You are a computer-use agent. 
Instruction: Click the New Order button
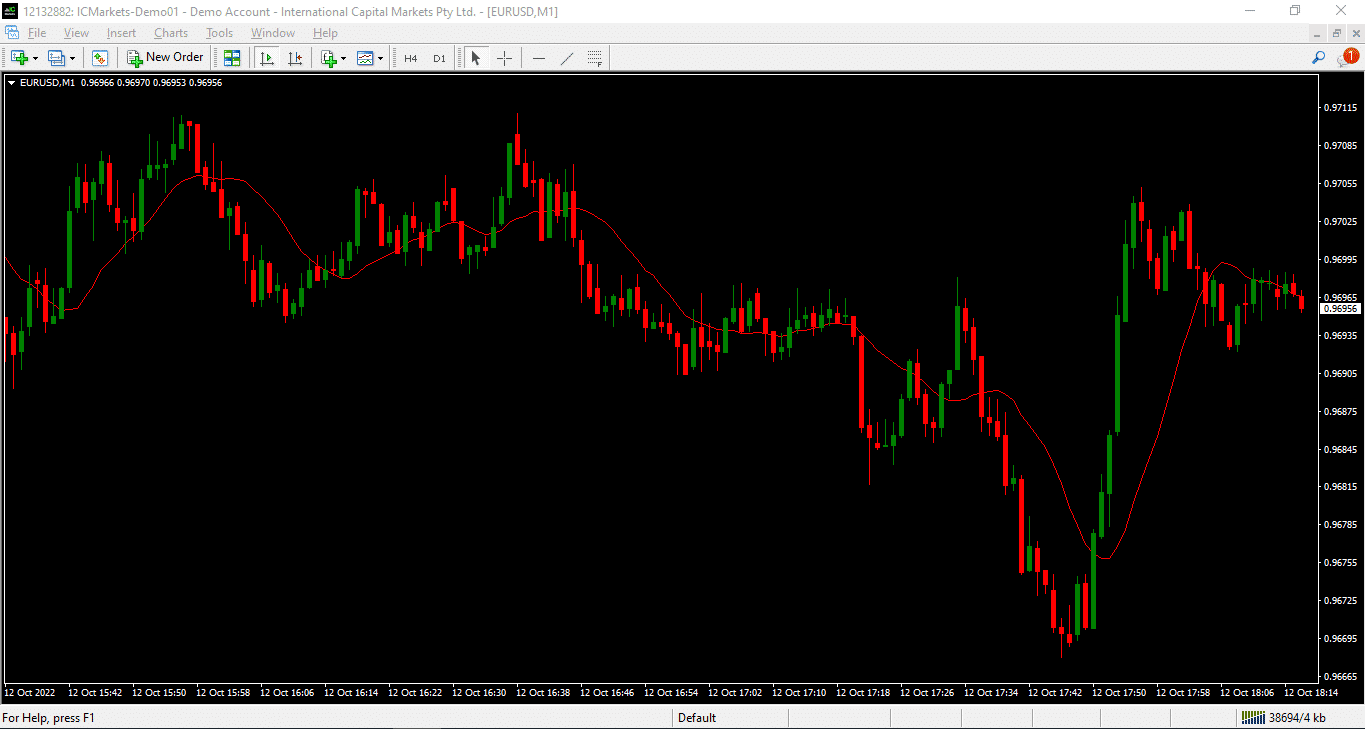[165, 58]
